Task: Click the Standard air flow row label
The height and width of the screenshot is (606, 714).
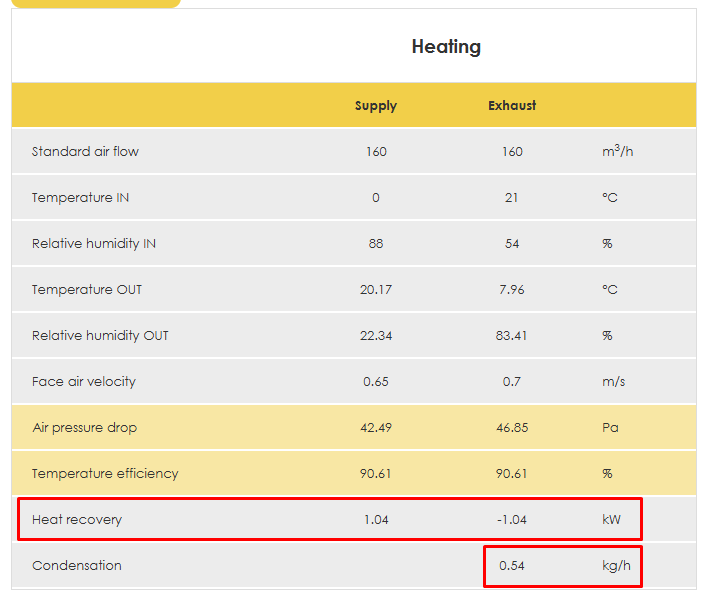Action: coord(85,152)
